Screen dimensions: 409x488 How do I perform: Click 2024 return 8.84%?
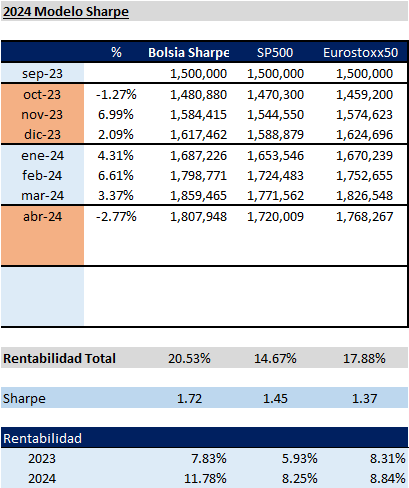click(388, 479)
